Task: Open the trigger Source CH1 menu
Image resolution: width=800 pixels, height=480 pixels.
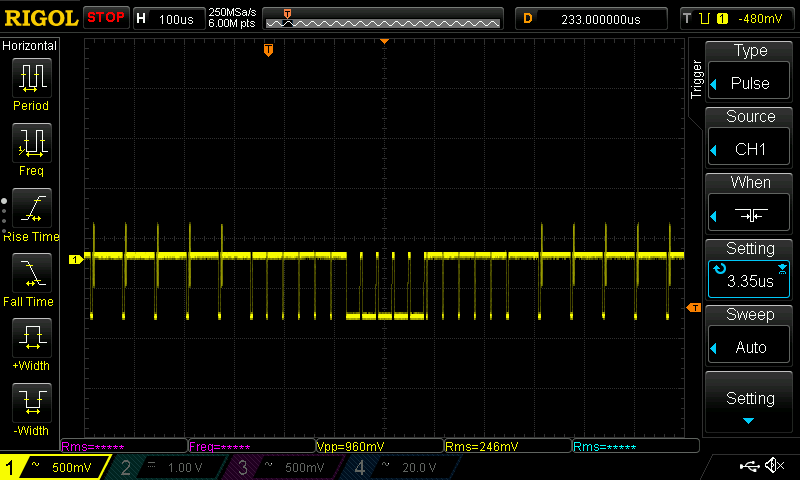Action: [x=750, y=138]
